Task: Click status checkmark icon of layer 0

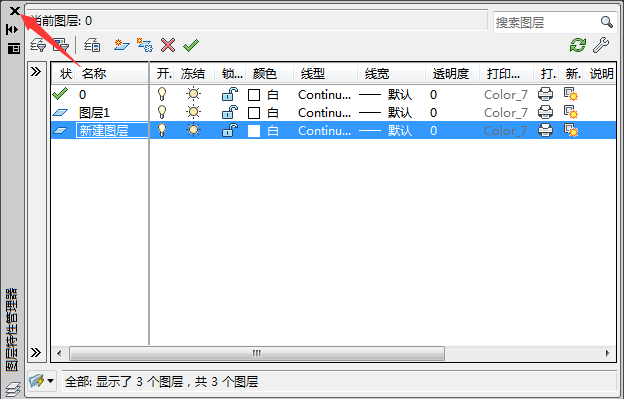Action: (60, 94)
